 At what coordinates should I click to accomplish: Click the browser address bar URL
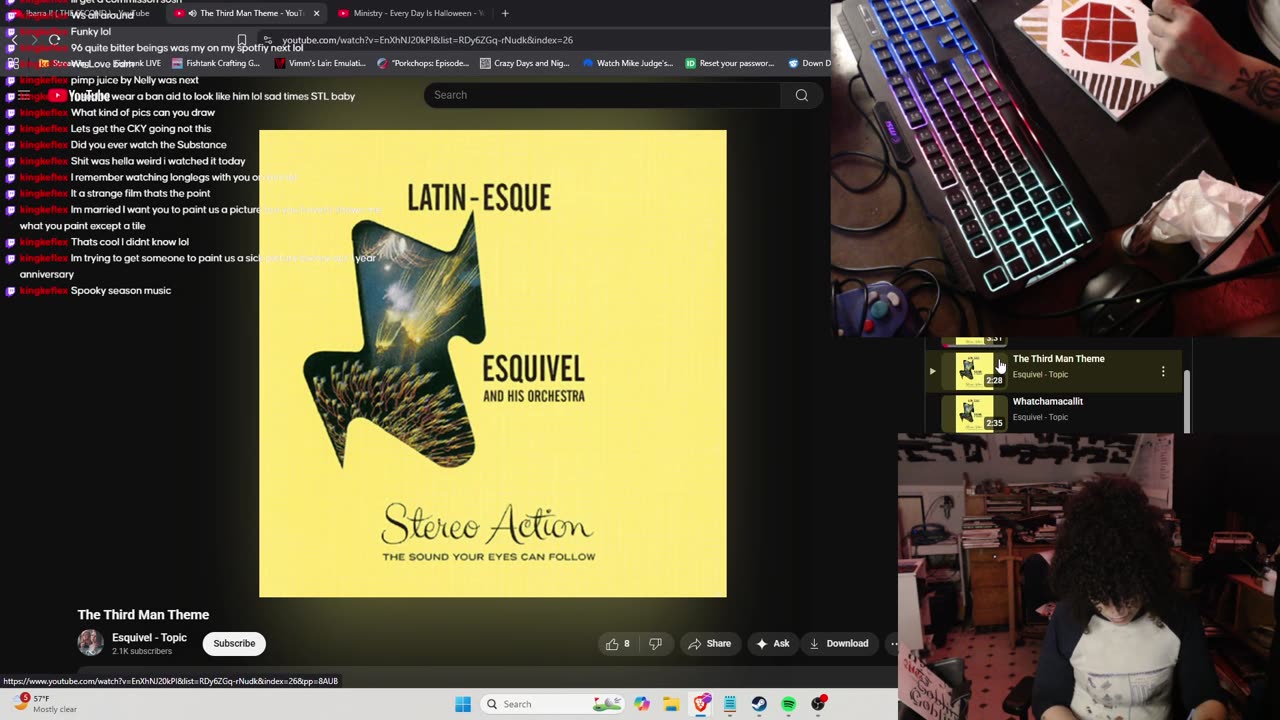[x=427, y=40]
